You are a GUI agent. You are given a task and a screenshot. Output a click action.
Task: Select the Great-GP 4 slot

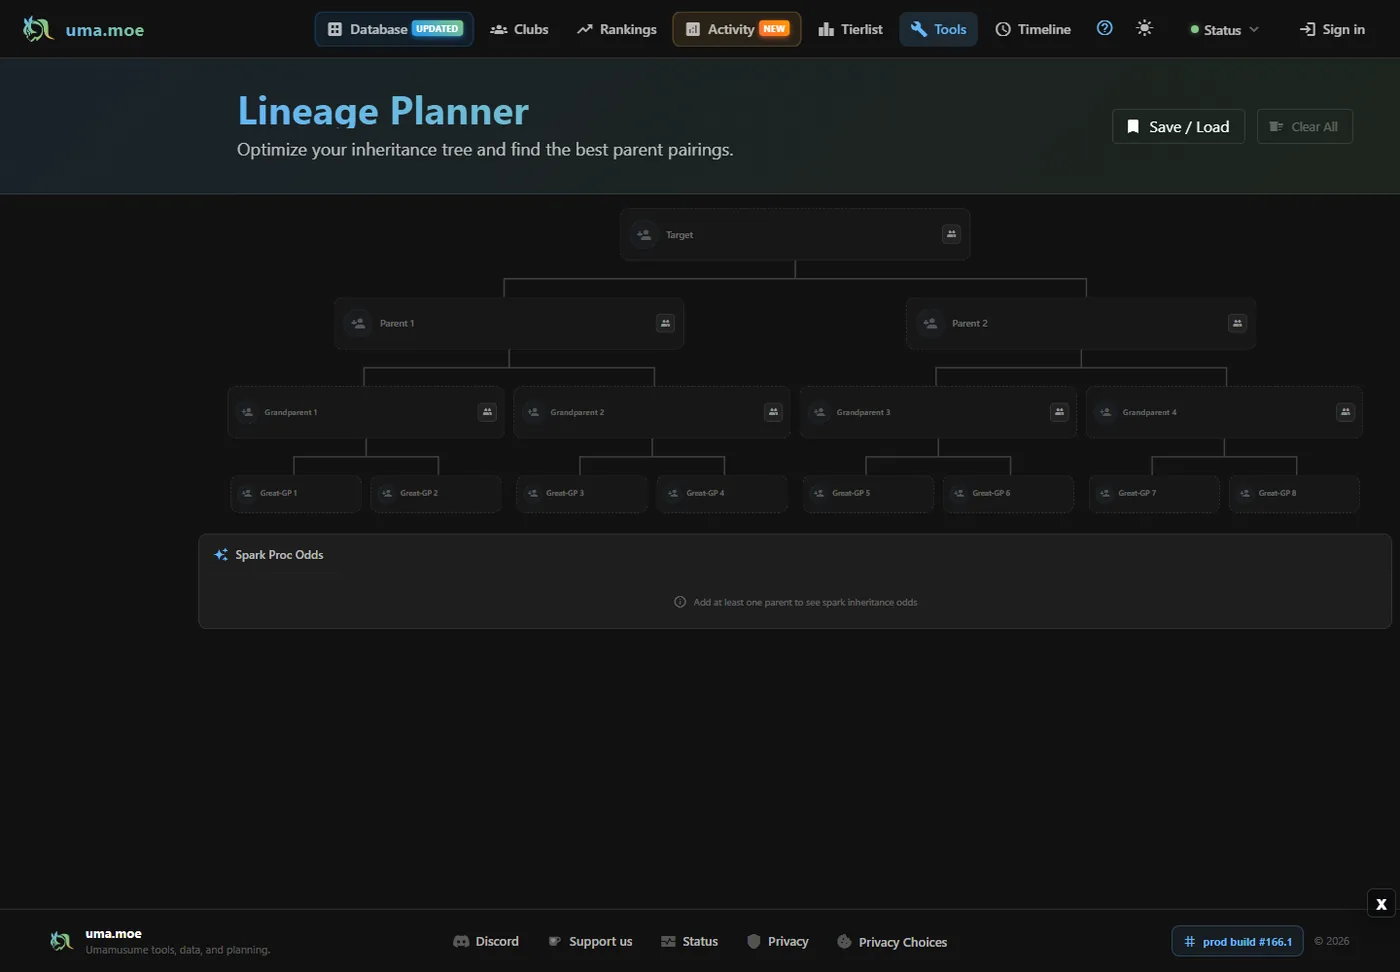point(722,493)
